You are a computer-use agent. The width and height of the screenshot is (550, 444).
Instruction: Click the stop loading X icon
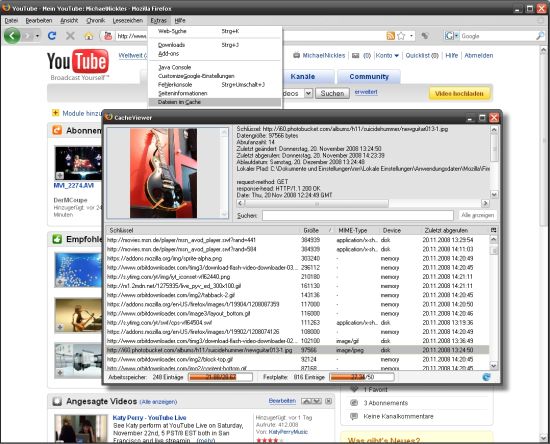[x=70, y=35]
